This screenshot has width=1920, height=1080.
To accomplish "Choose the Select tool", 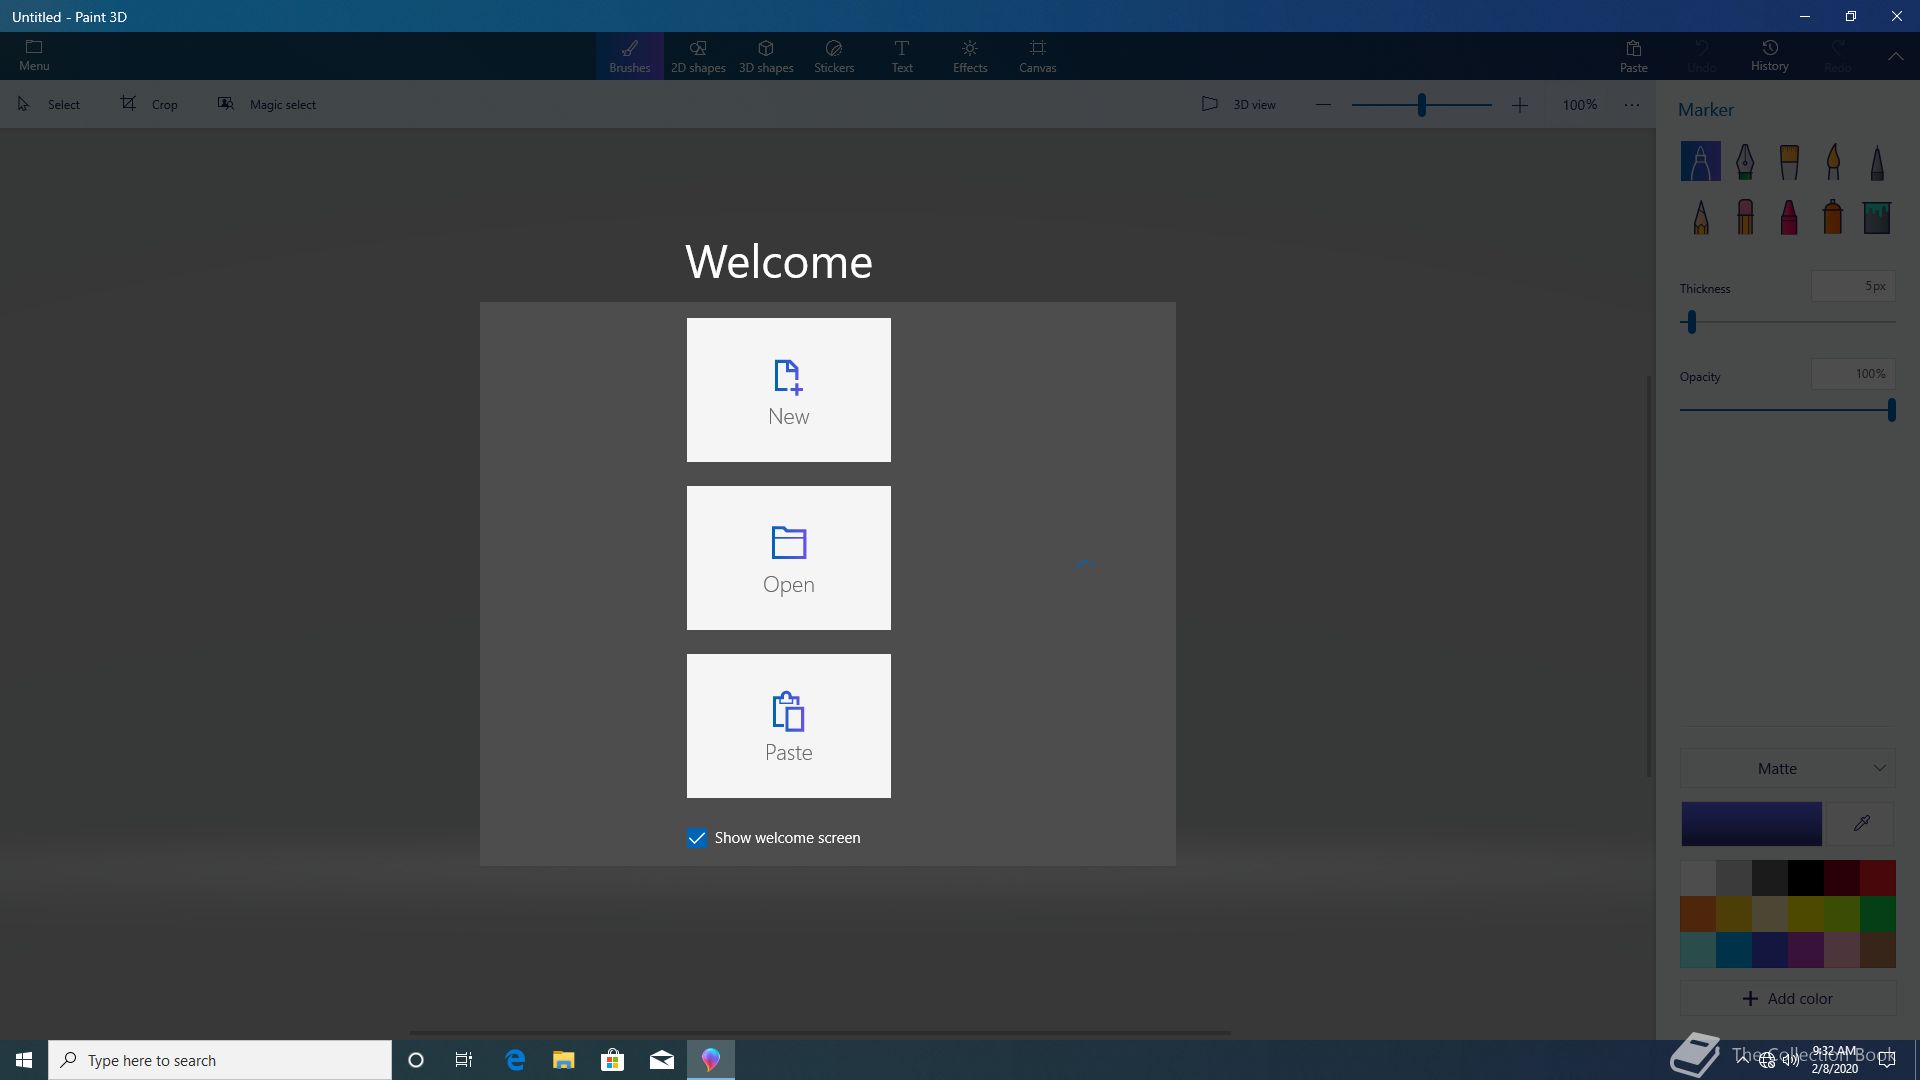I will click(x=49, y=104).
